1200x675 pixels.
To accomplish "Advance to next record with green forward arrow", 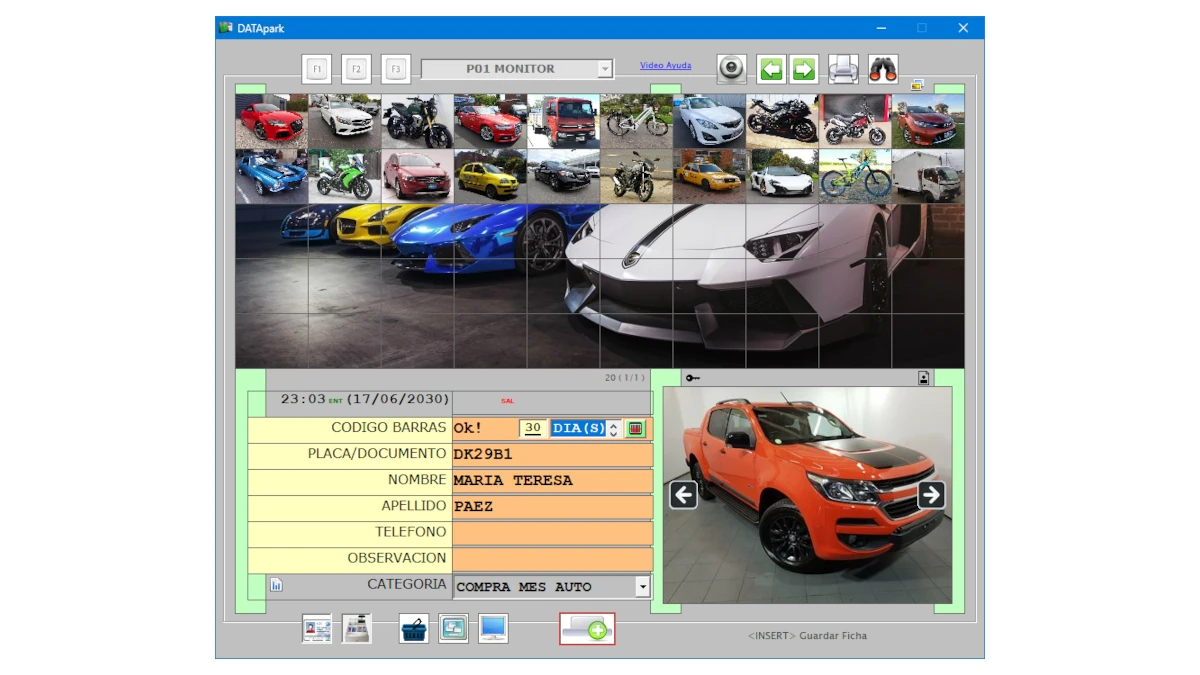I will [806, 66].
